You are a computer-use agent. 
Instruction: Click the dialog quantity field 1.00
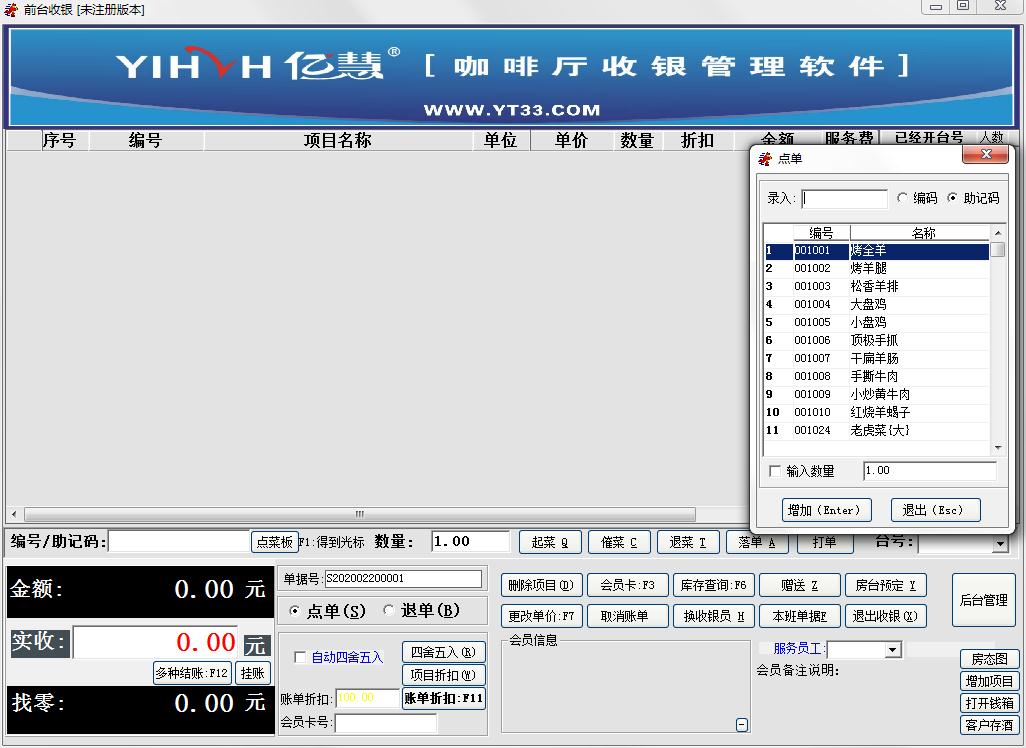click(x=929, y=471)
